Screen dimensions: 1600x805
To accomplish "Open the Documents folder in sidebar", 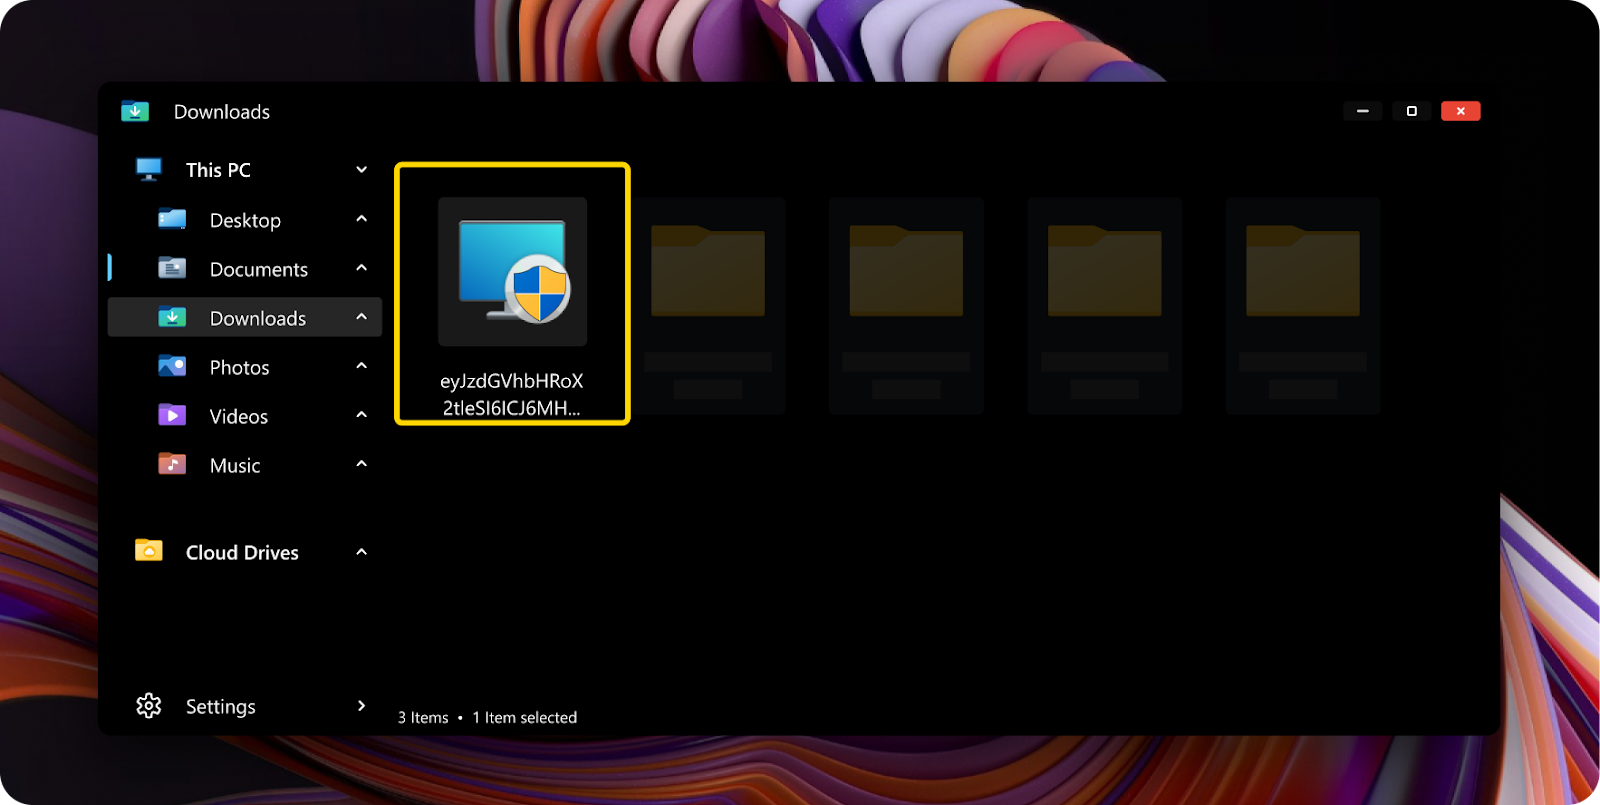I will pos(259,269).
